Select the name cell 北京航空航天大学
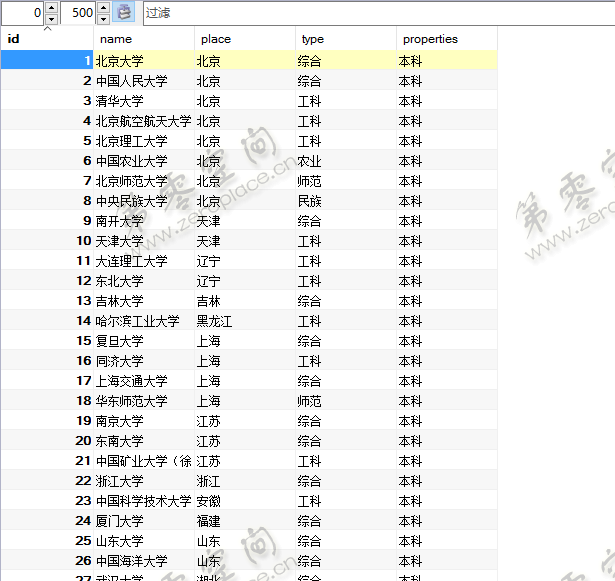The image size is (615, 581). tap(144, 121)
